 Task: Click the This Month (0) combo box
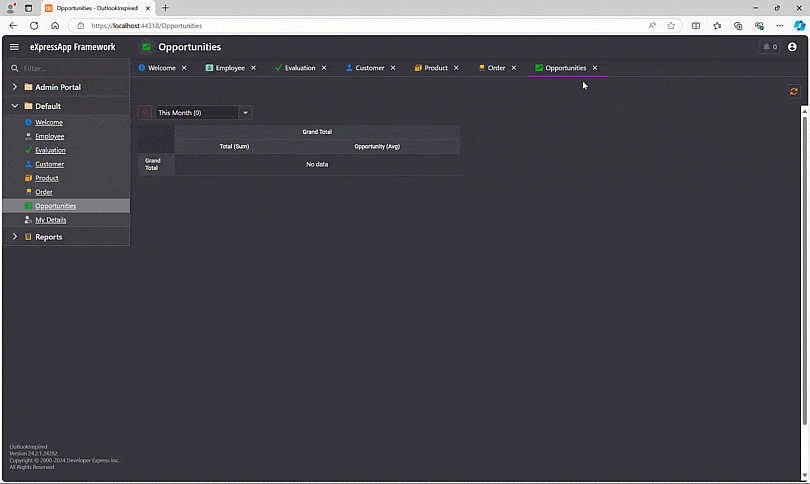197,113
